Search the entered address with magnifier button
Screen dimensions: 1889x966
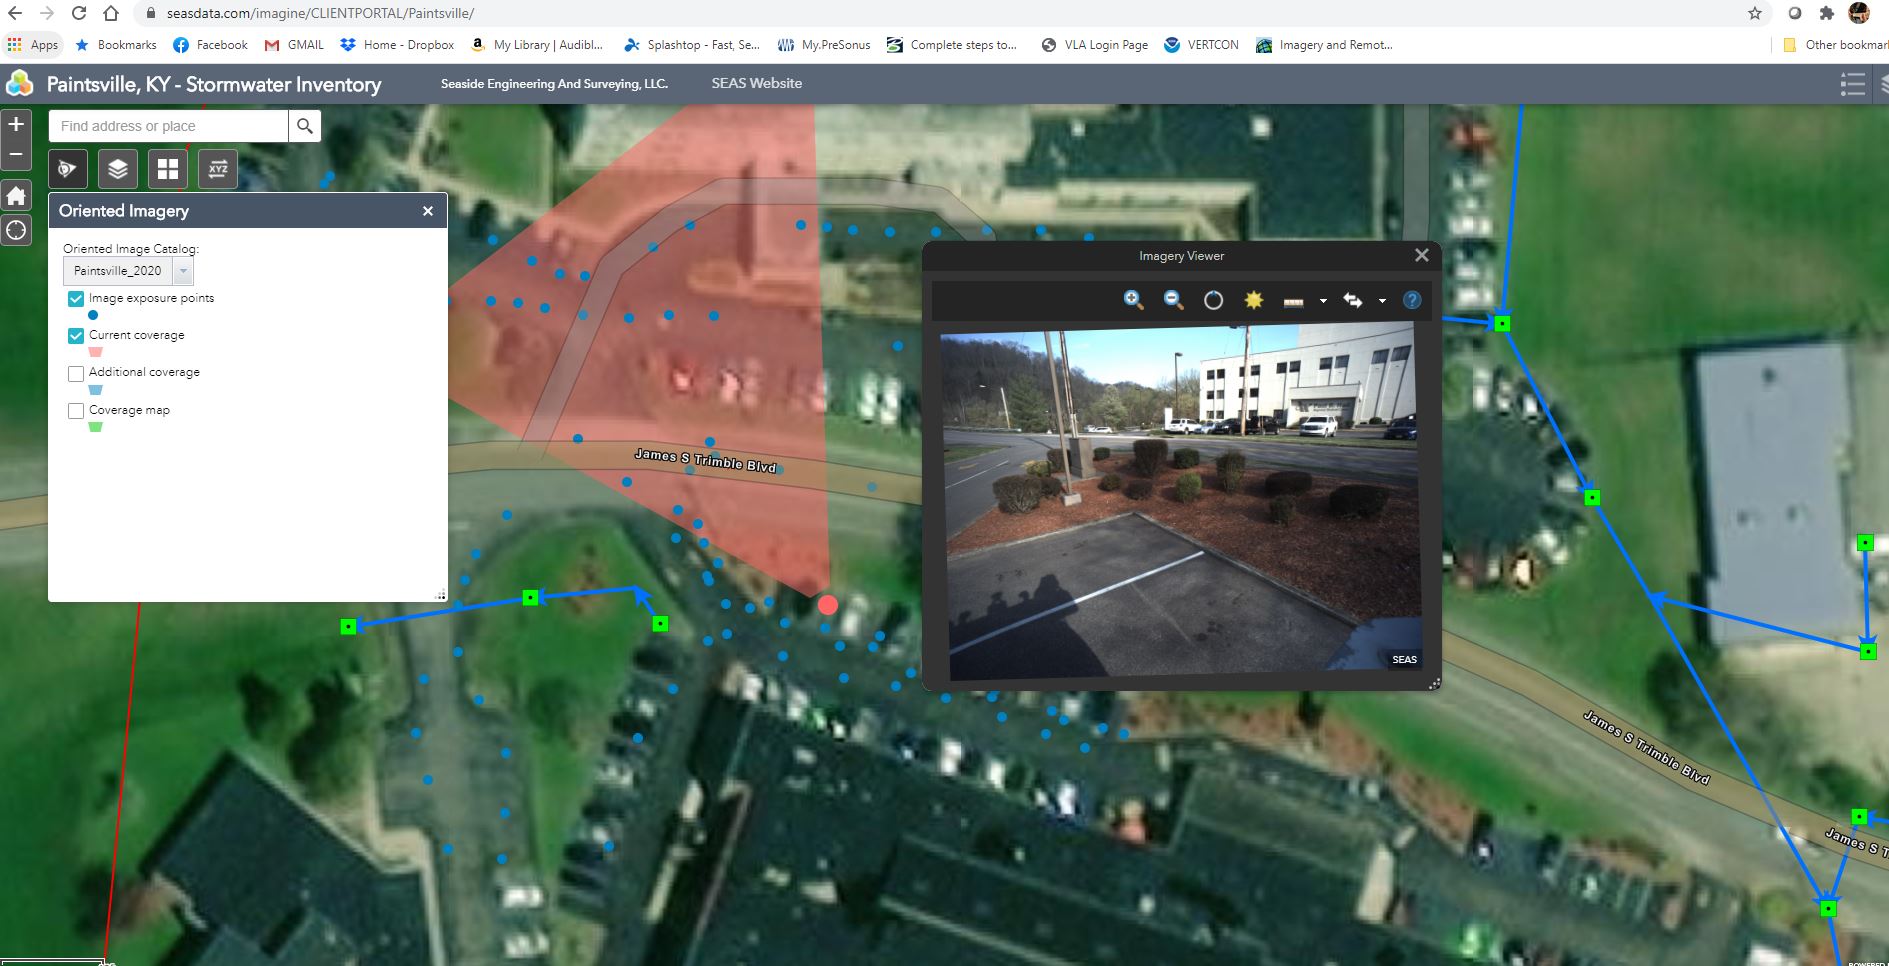click(305, 126)
